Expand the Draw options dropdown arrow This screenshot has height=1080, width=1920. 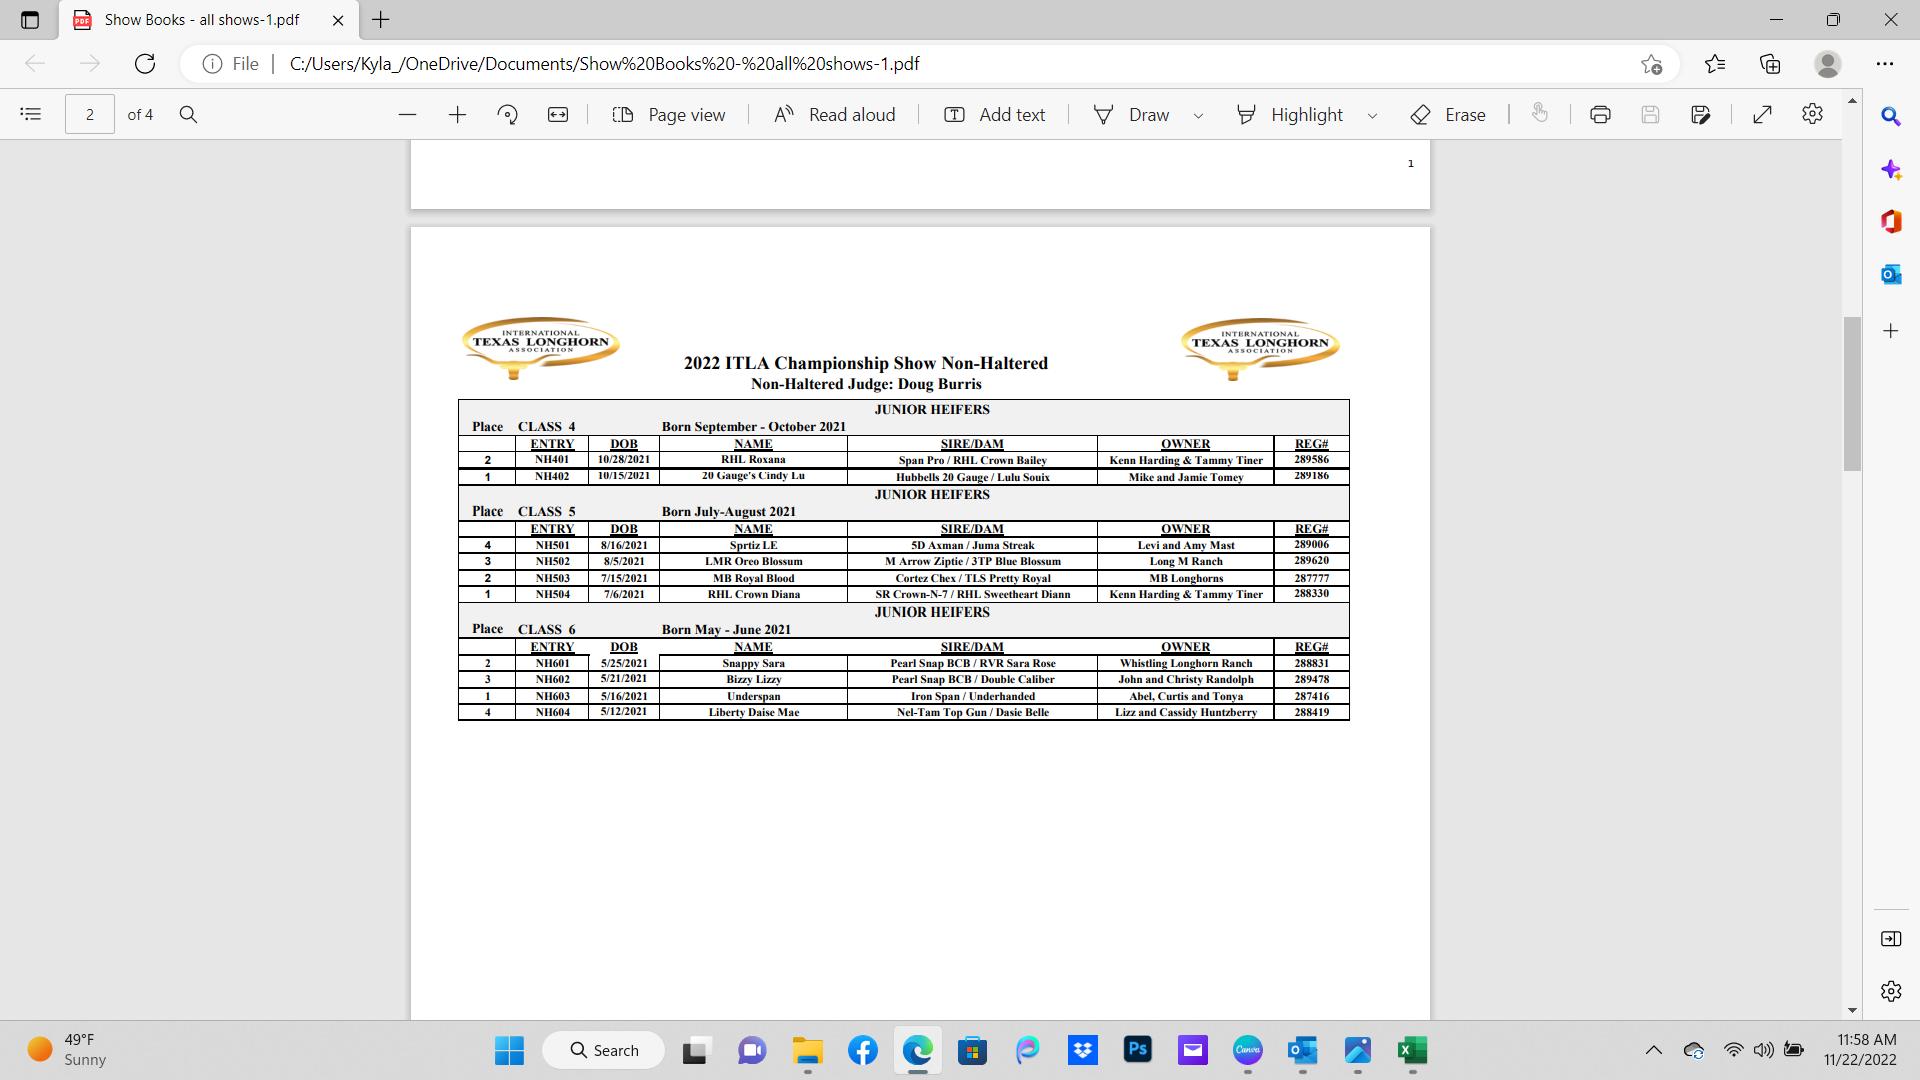point(1198,116)
